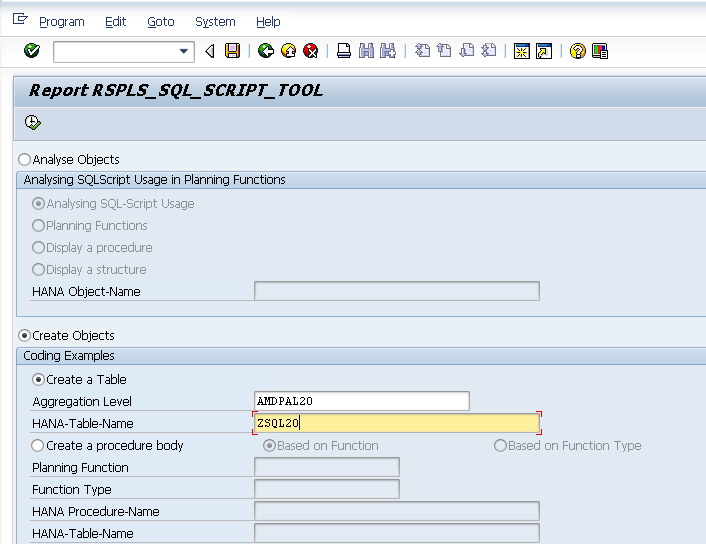Click Aggregation Level field containing AMDPAL20
This screenshot has height=545, width=706.
pos(362,401)
